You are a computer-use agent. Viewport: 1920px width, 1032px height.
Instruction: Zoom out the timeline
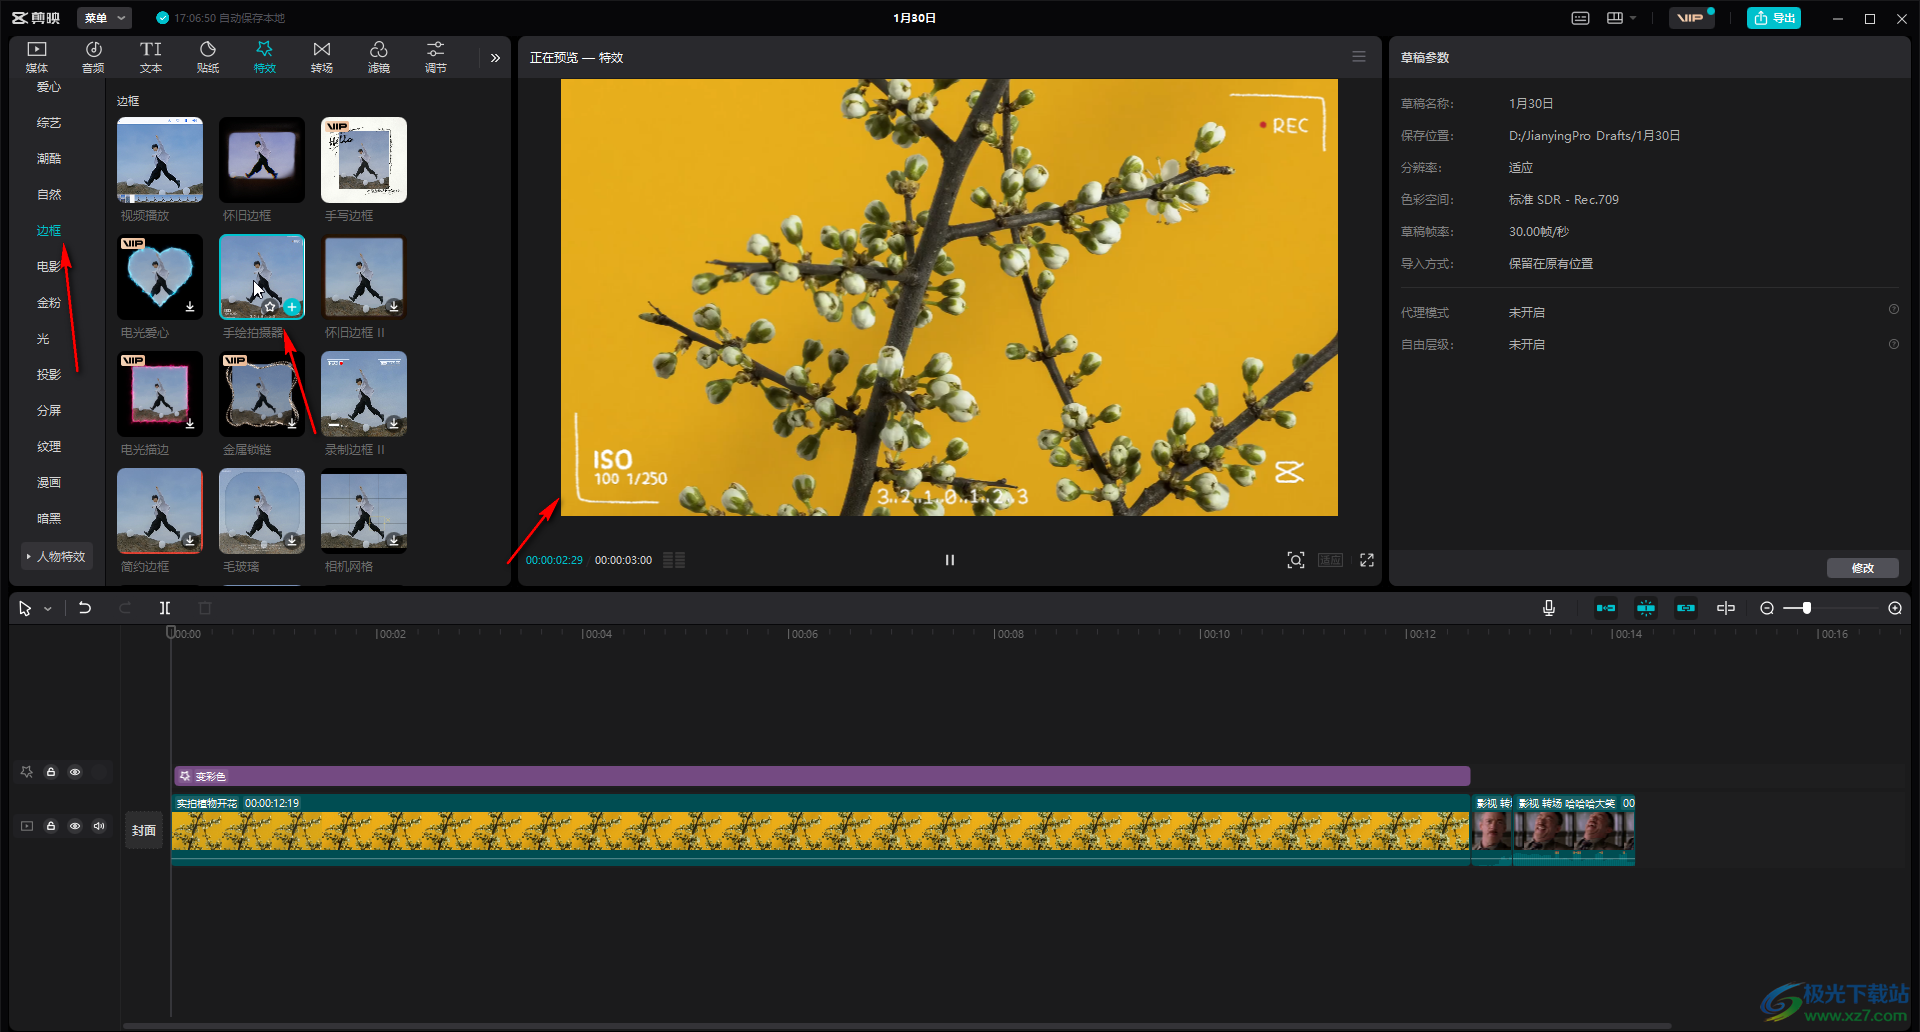[1767, 608]
